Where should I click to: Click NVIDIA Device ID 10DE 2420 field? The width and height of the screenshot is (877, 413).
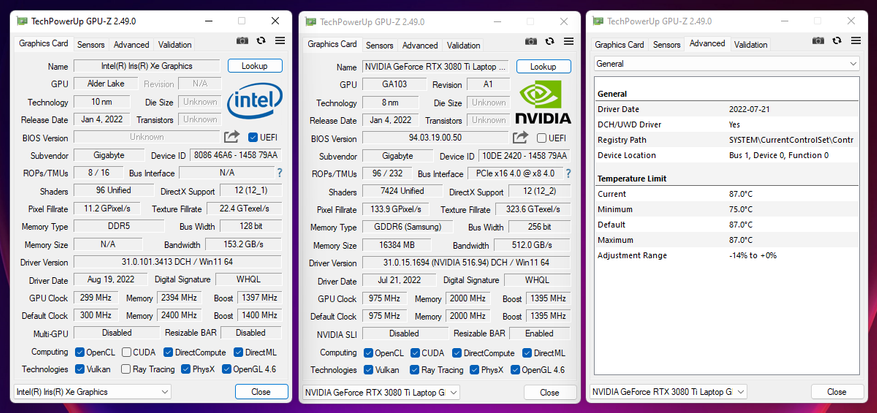pos(525,156)
